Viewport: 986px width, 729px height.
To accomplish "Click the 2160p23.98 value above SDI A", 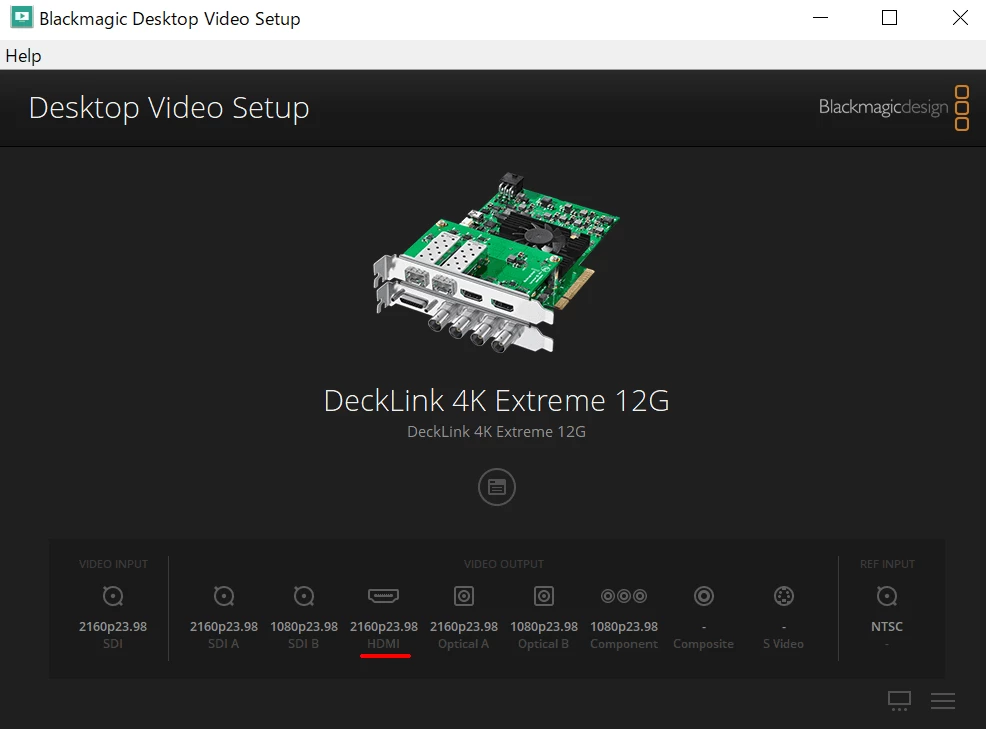I will click(x=224, y=627).
